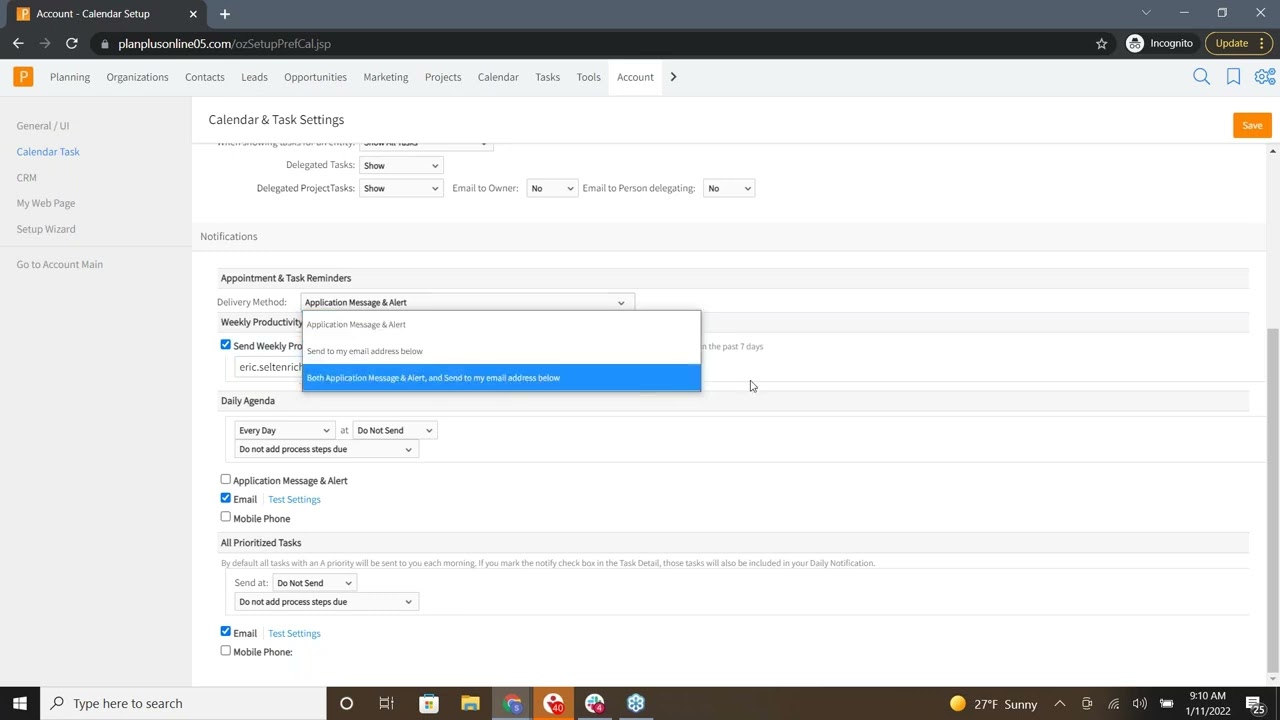Toggle Send Weekly Productivity checkbox
Viewport: 1280px width, 720px height.
click(225, 345)
